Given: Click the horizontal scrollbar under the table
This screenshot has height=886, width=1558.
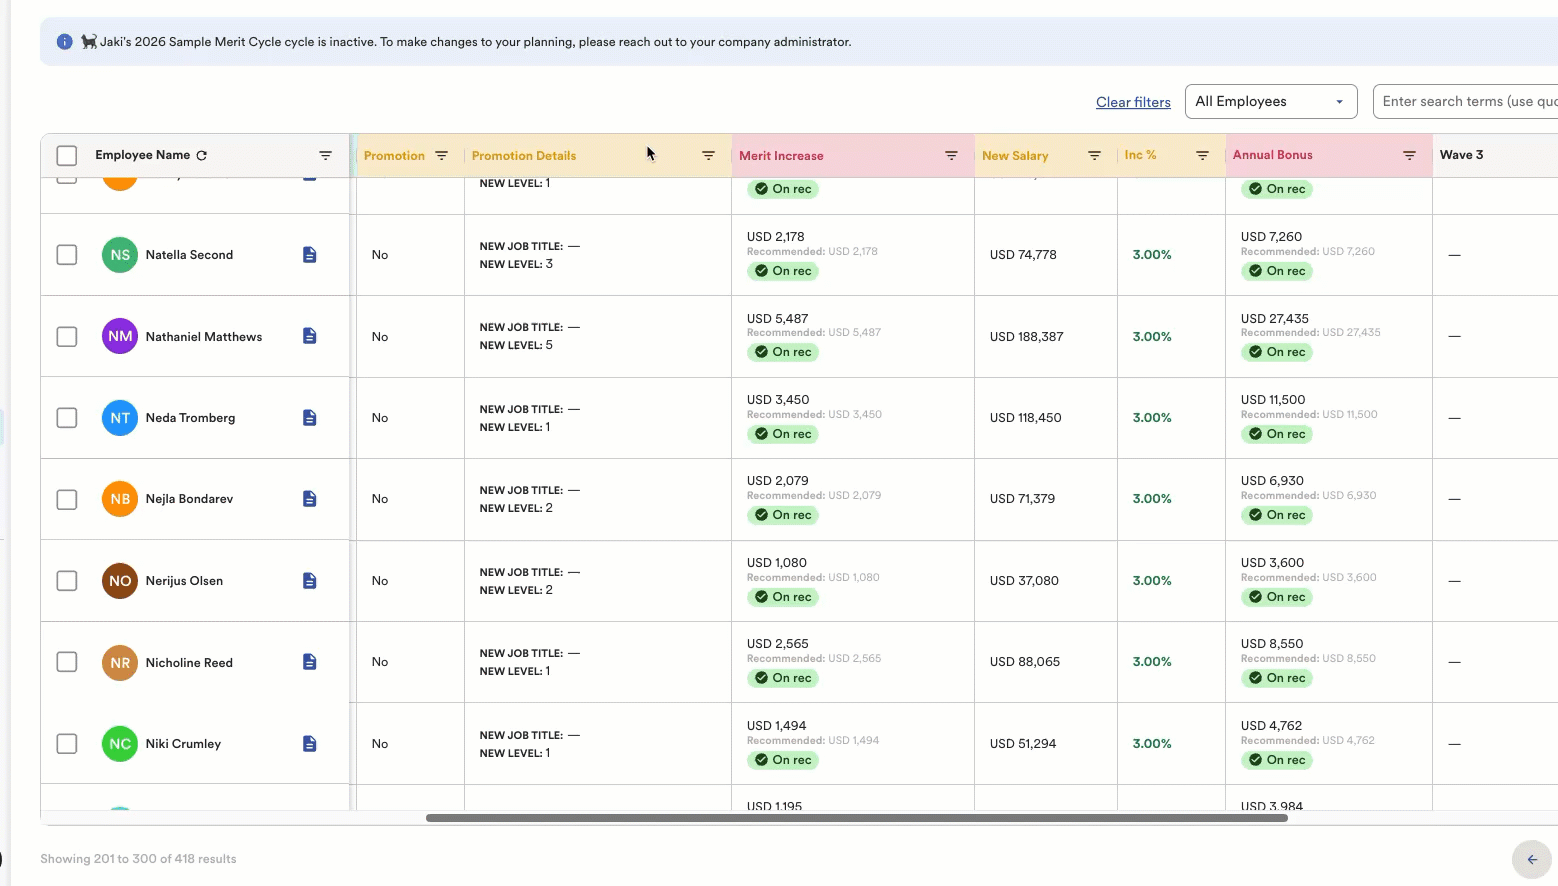Looking at the screenshot, I should 857,818.
